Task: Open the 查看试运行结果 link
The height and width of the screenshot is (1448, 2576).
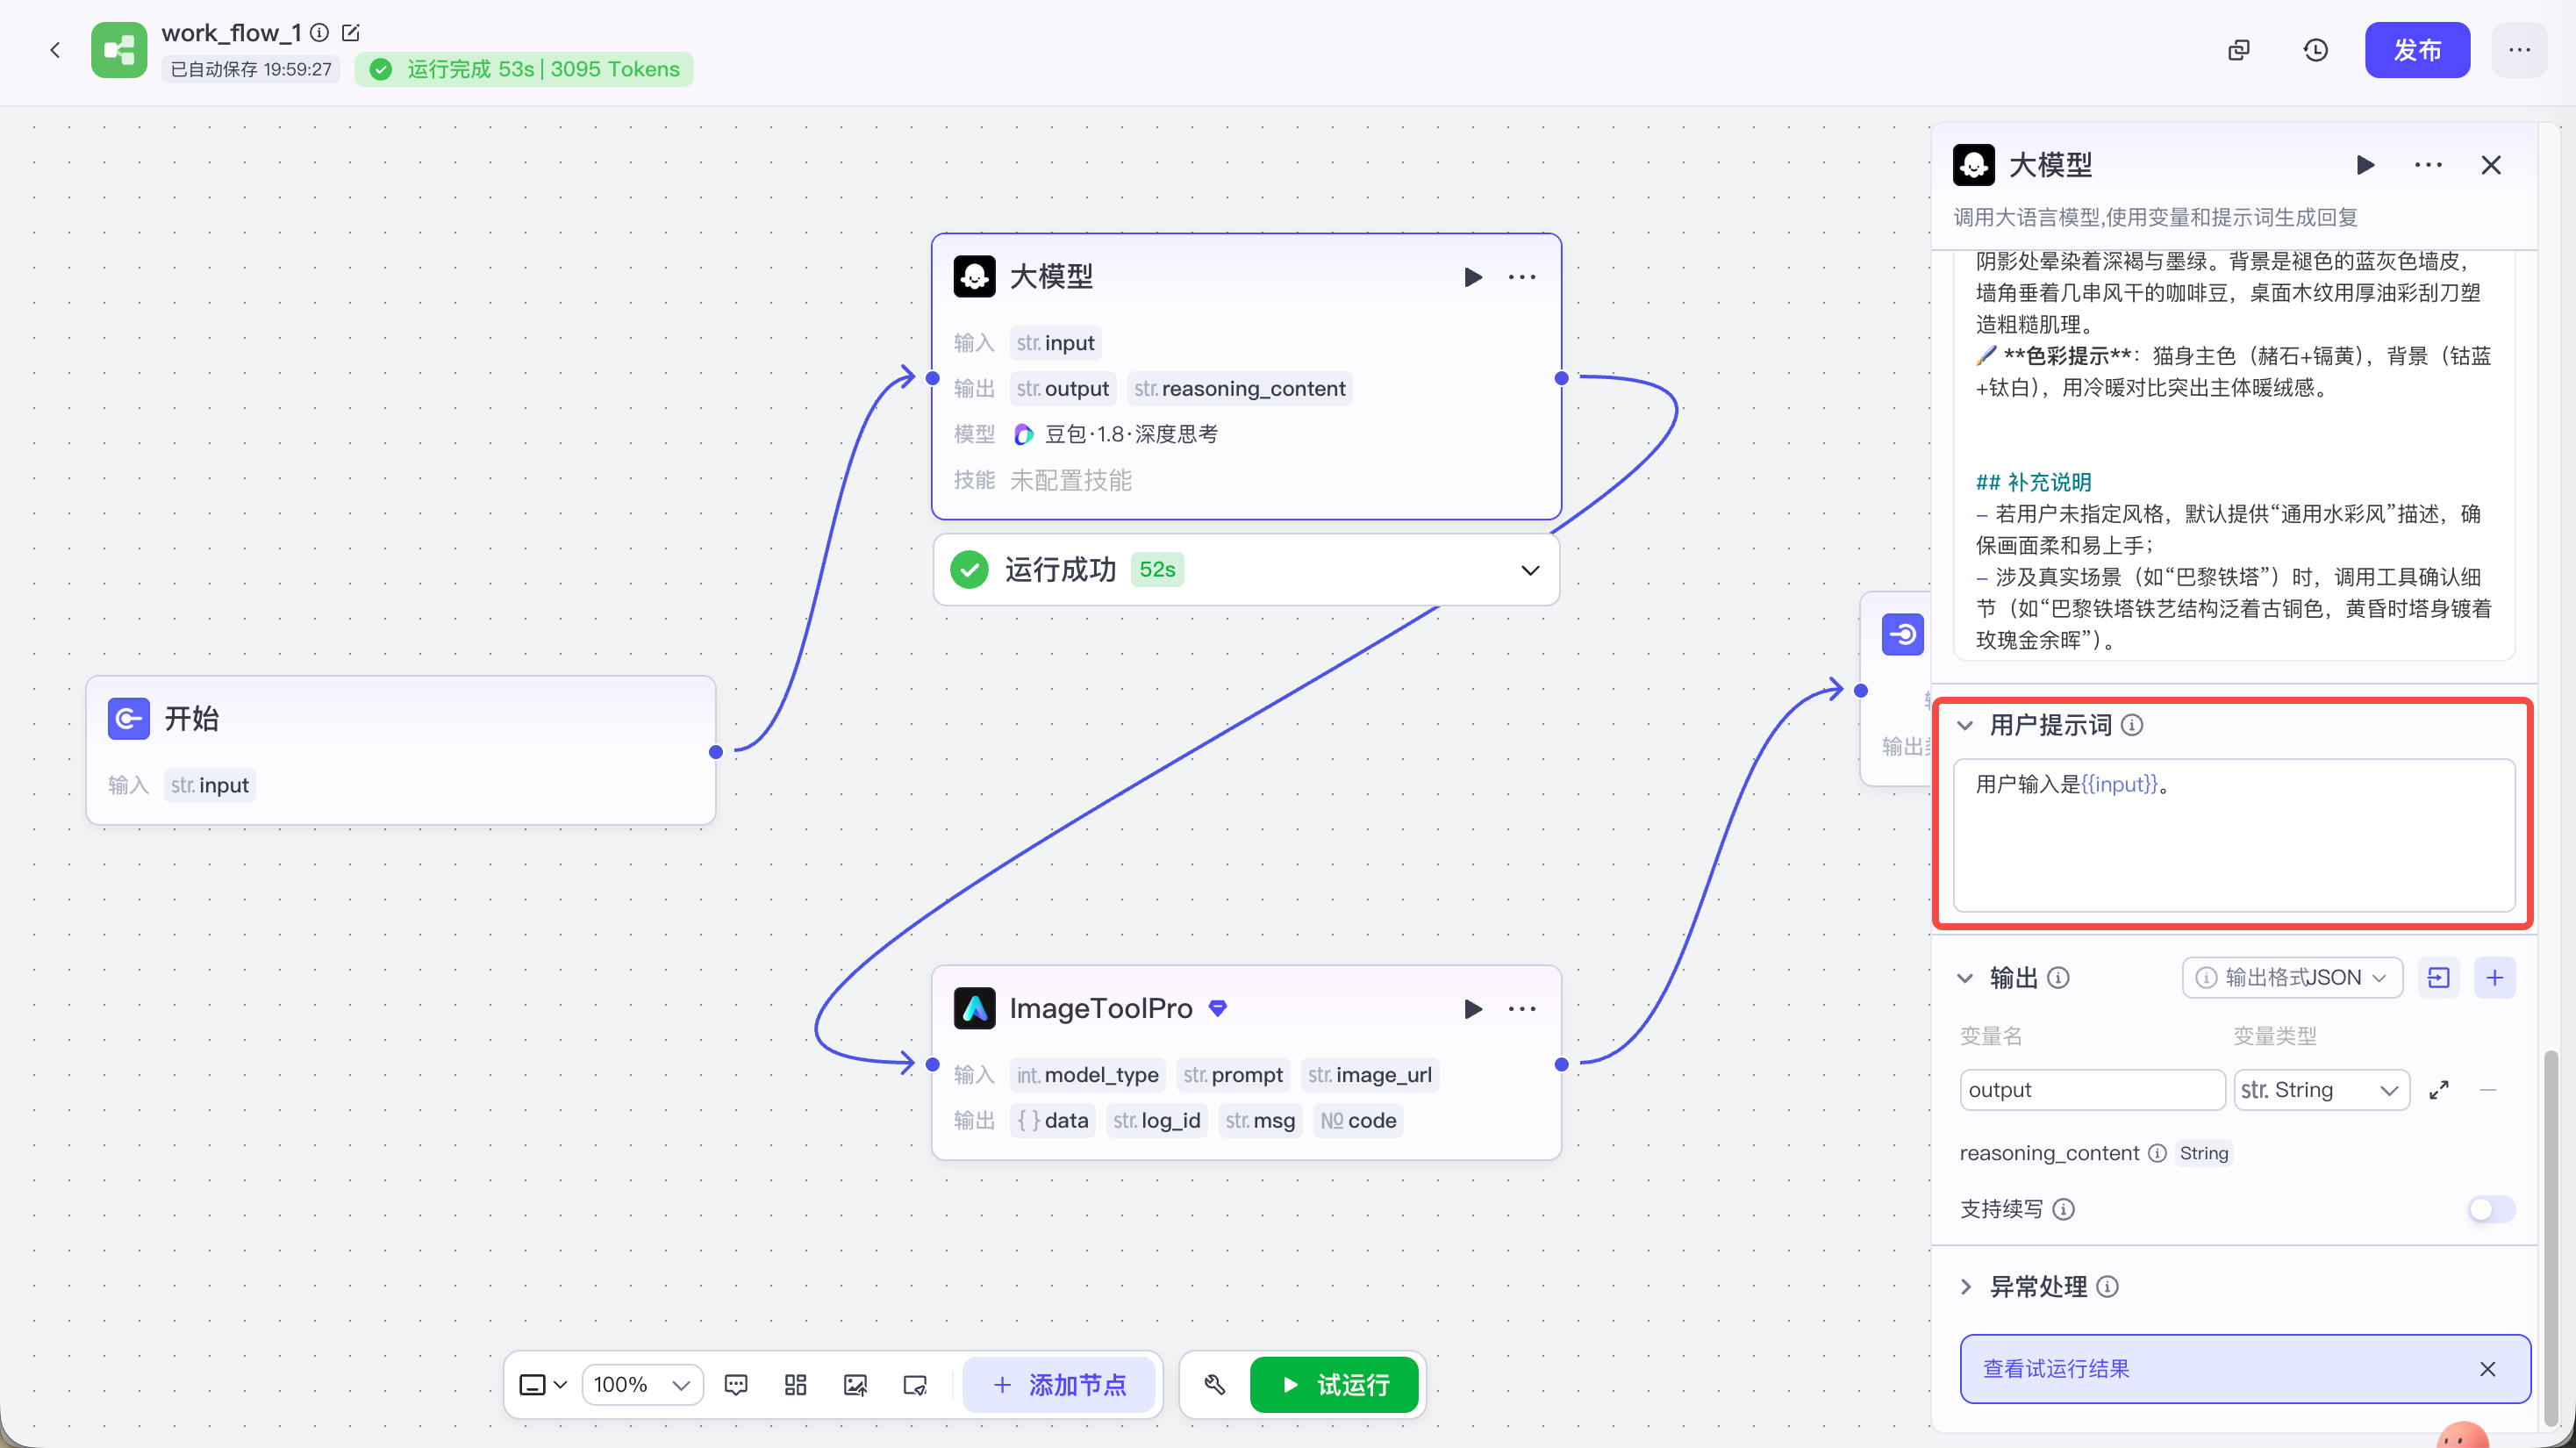Action: tap(2056, 1369)
